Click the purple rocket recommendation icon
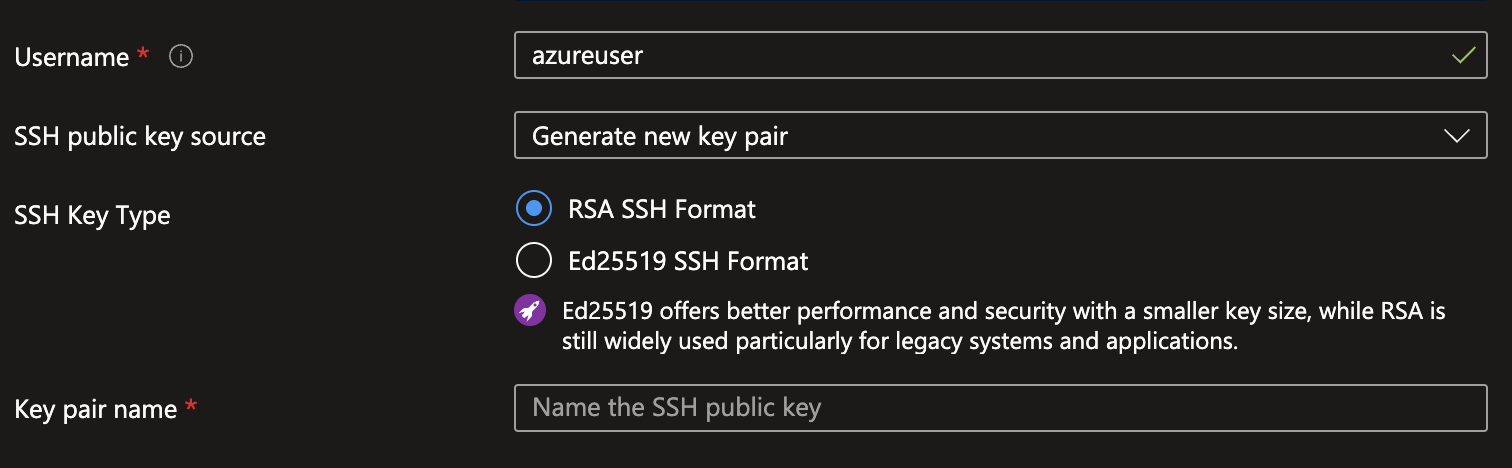 tap(530, 311)
